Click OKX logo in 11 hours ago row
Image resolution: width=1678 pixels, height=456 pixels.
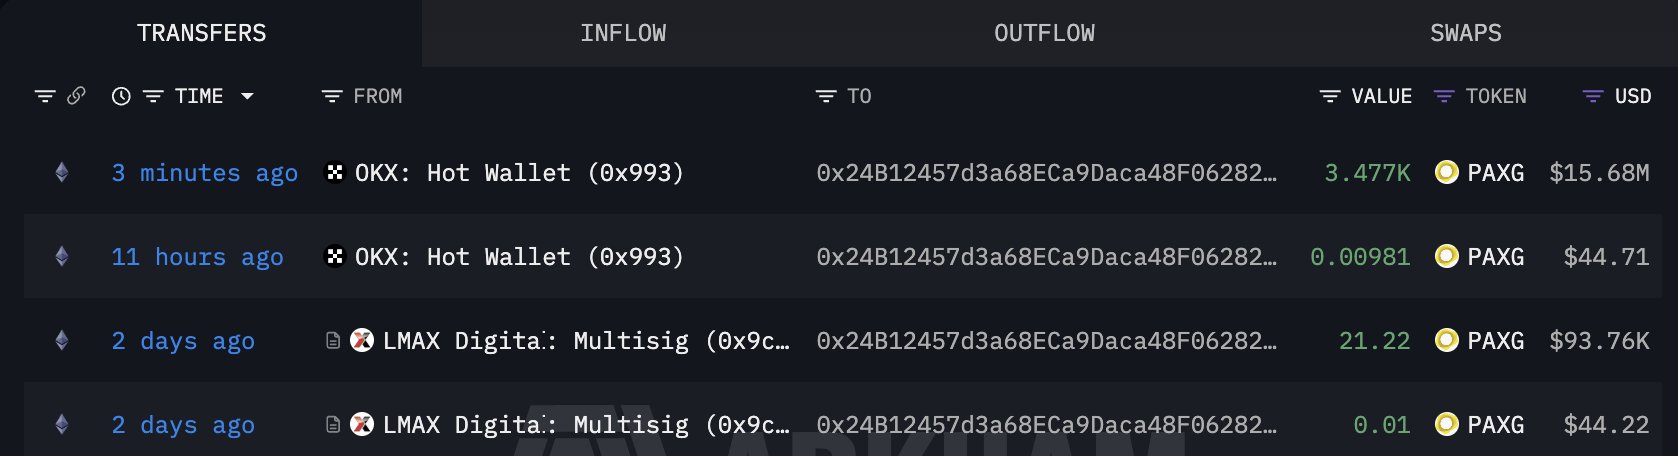pyautogui.click(x=335, y=257)
